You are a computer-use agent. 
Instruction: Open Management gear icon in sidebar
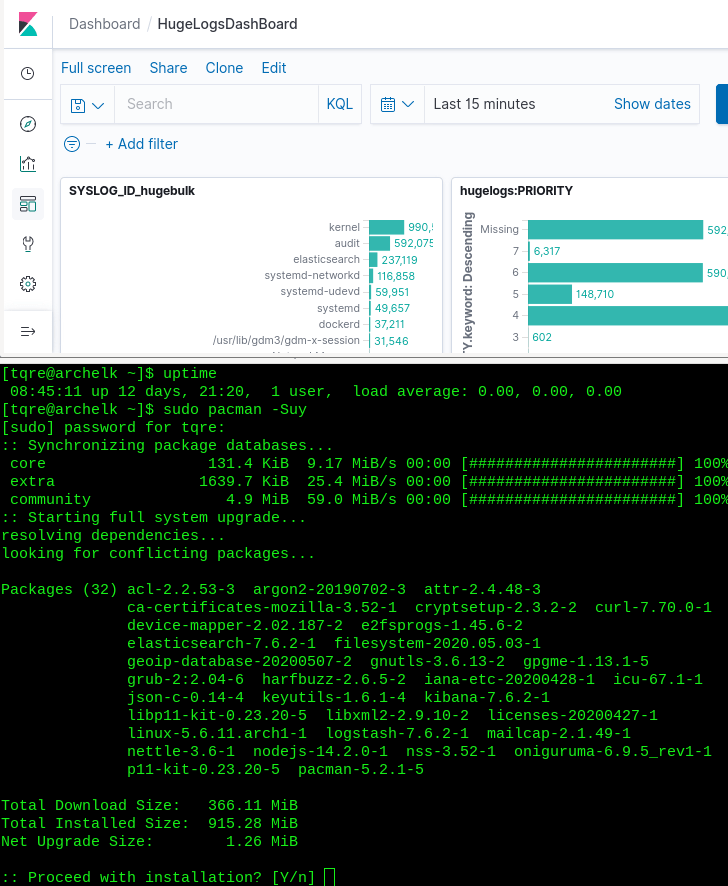(28, 284)
